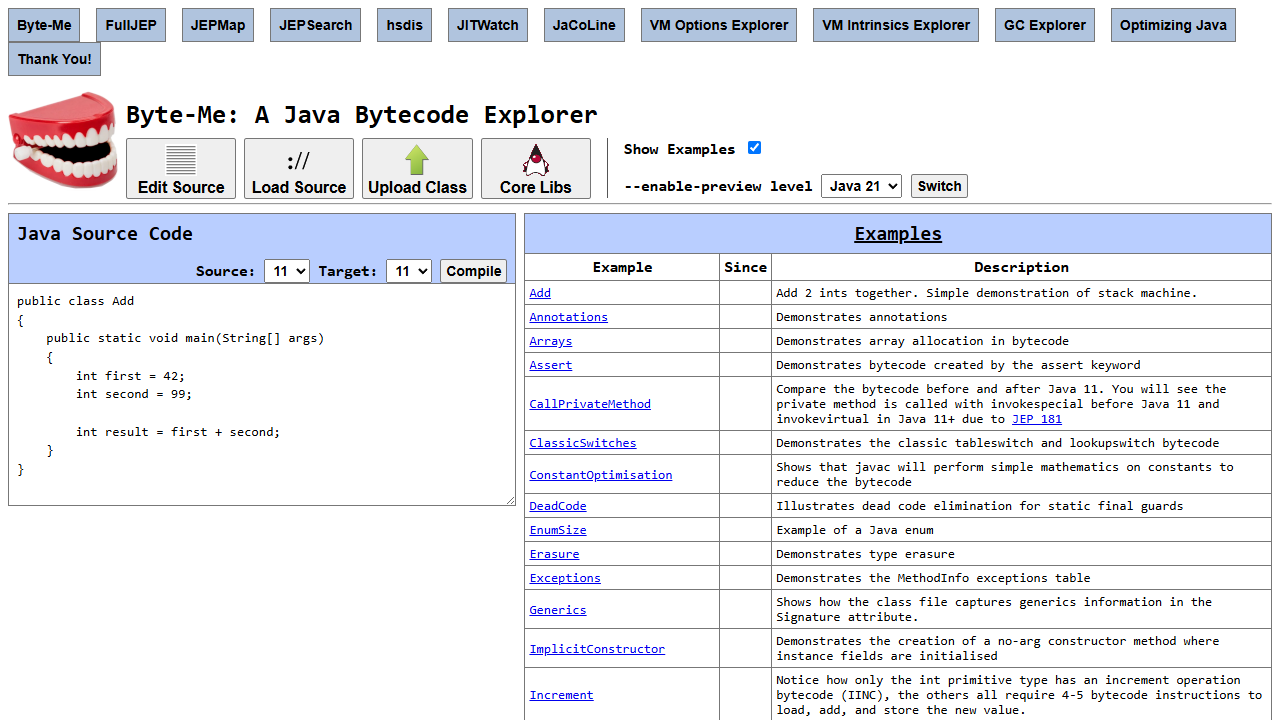1280x720 pixels.
Task: Go to VM Options Explorer
Action: point(719,25)
